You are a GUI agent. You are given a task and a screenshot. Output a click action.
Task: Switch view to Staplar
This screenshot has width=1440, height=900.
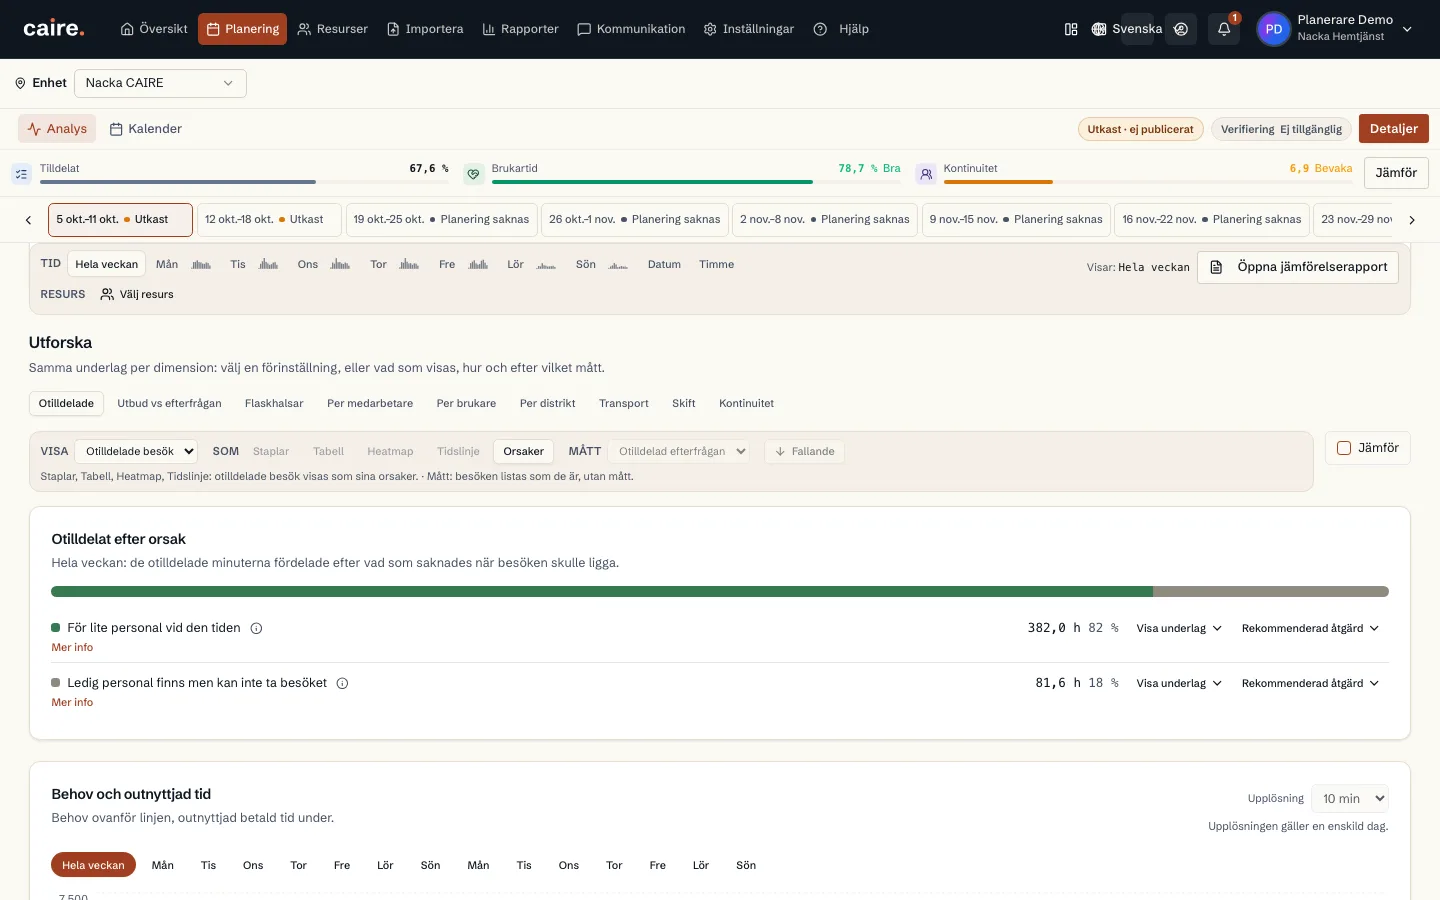[x=271, y=451]
